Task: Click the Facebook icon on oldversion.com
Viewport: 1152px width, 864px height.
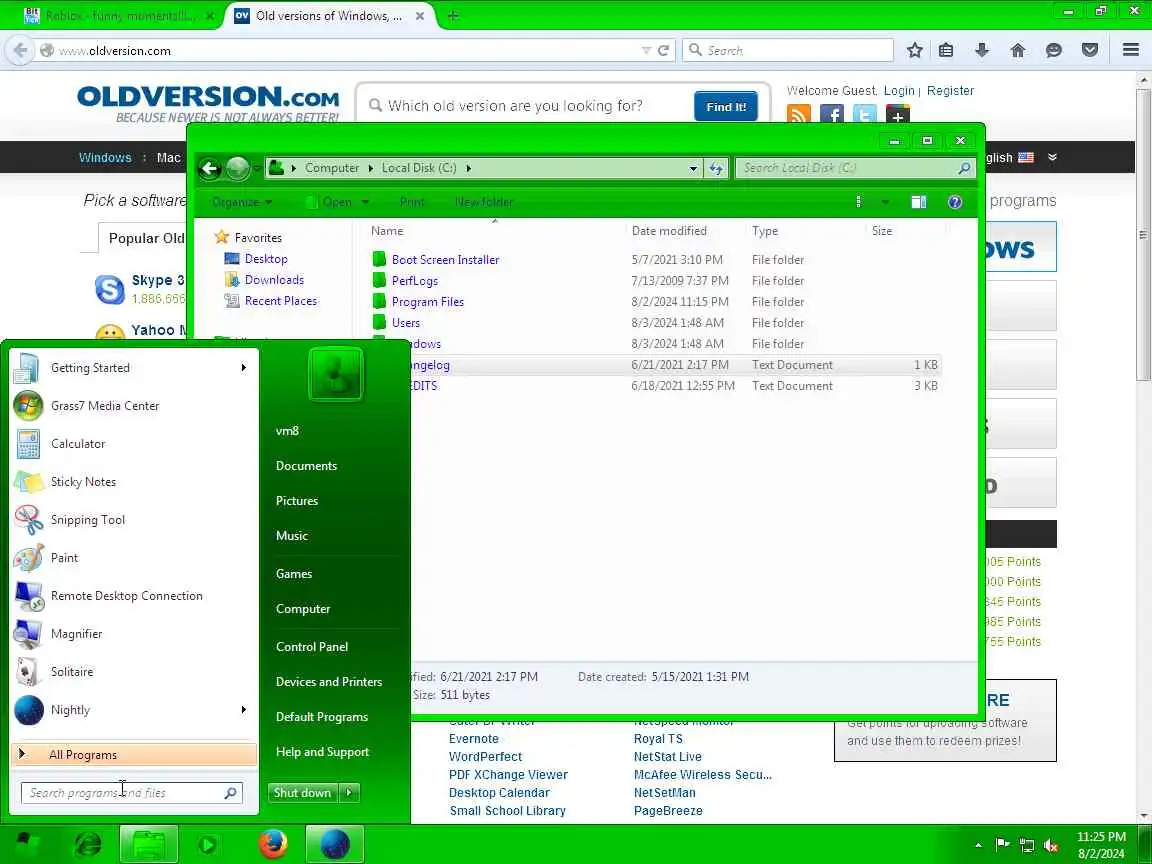Action: [x=832, y=115]
